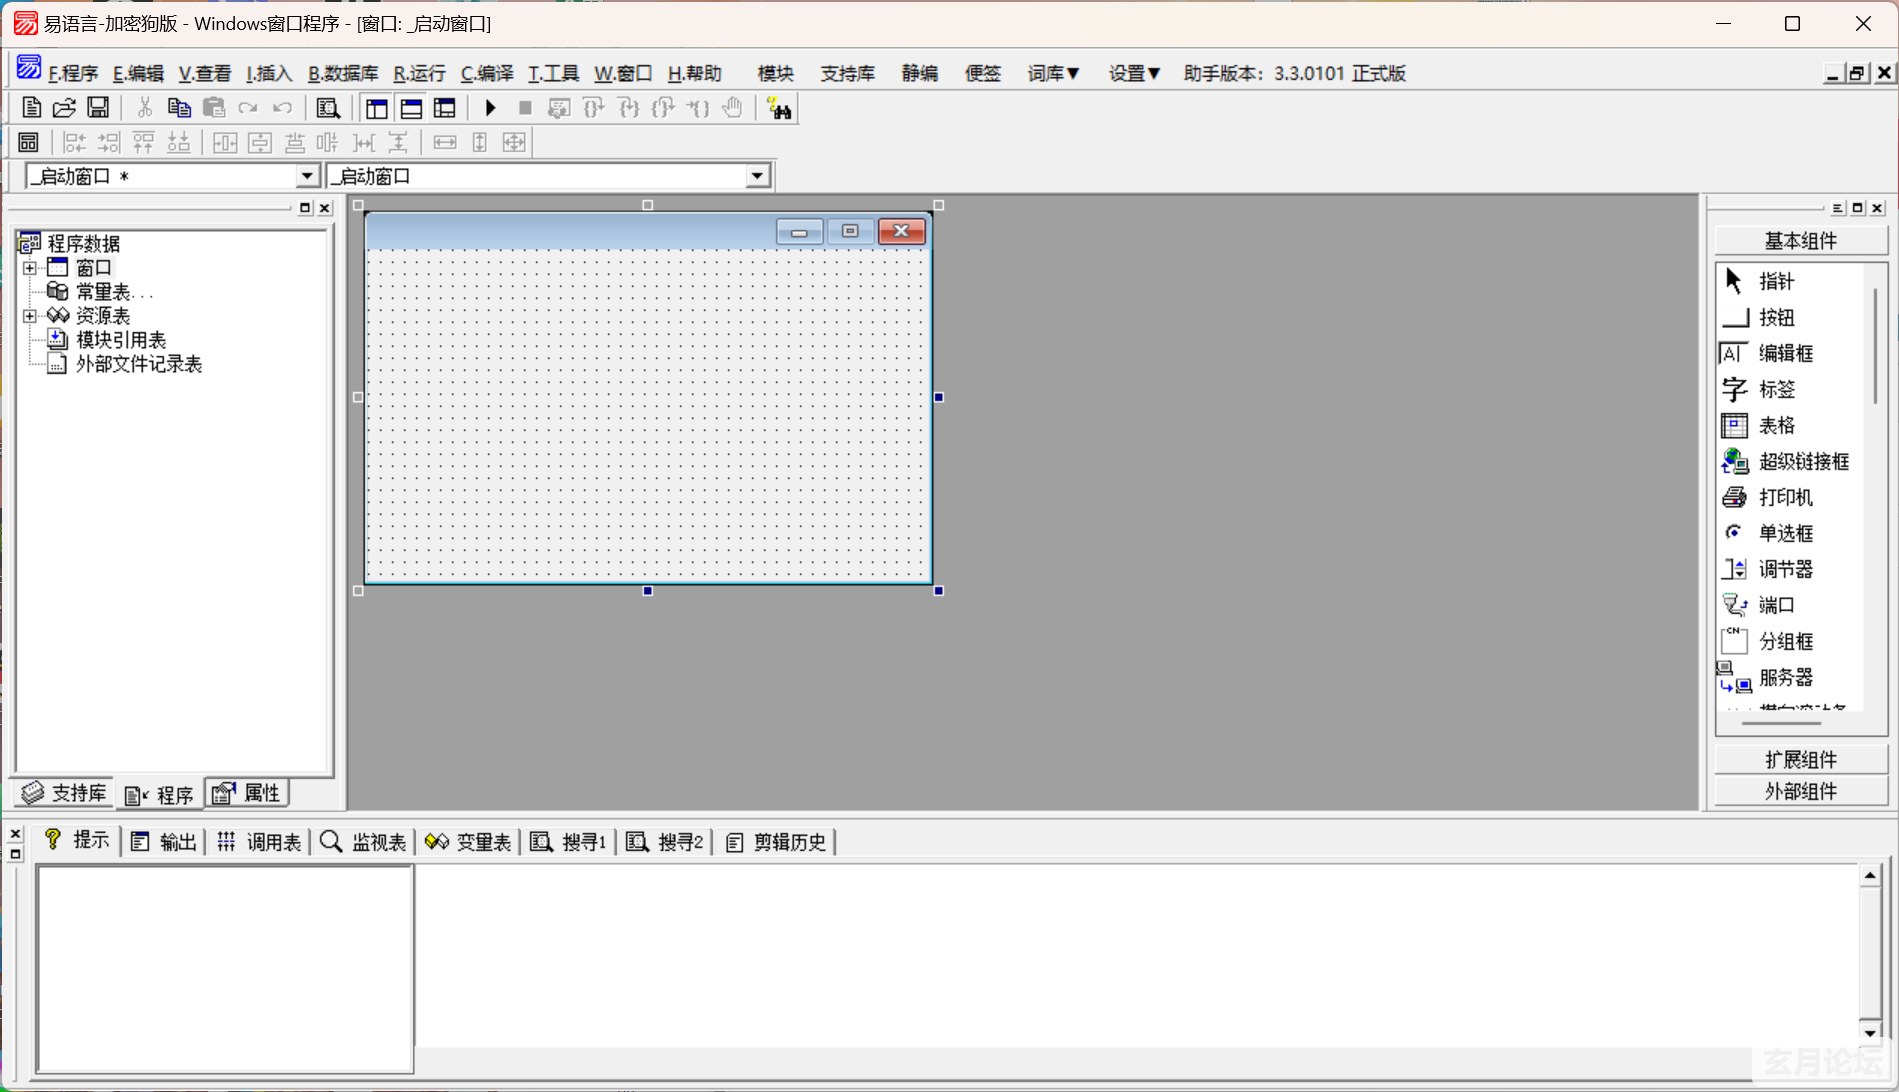1899x1092 pixels.
Task: Click the center vertically in window icon
Action: 260,143
